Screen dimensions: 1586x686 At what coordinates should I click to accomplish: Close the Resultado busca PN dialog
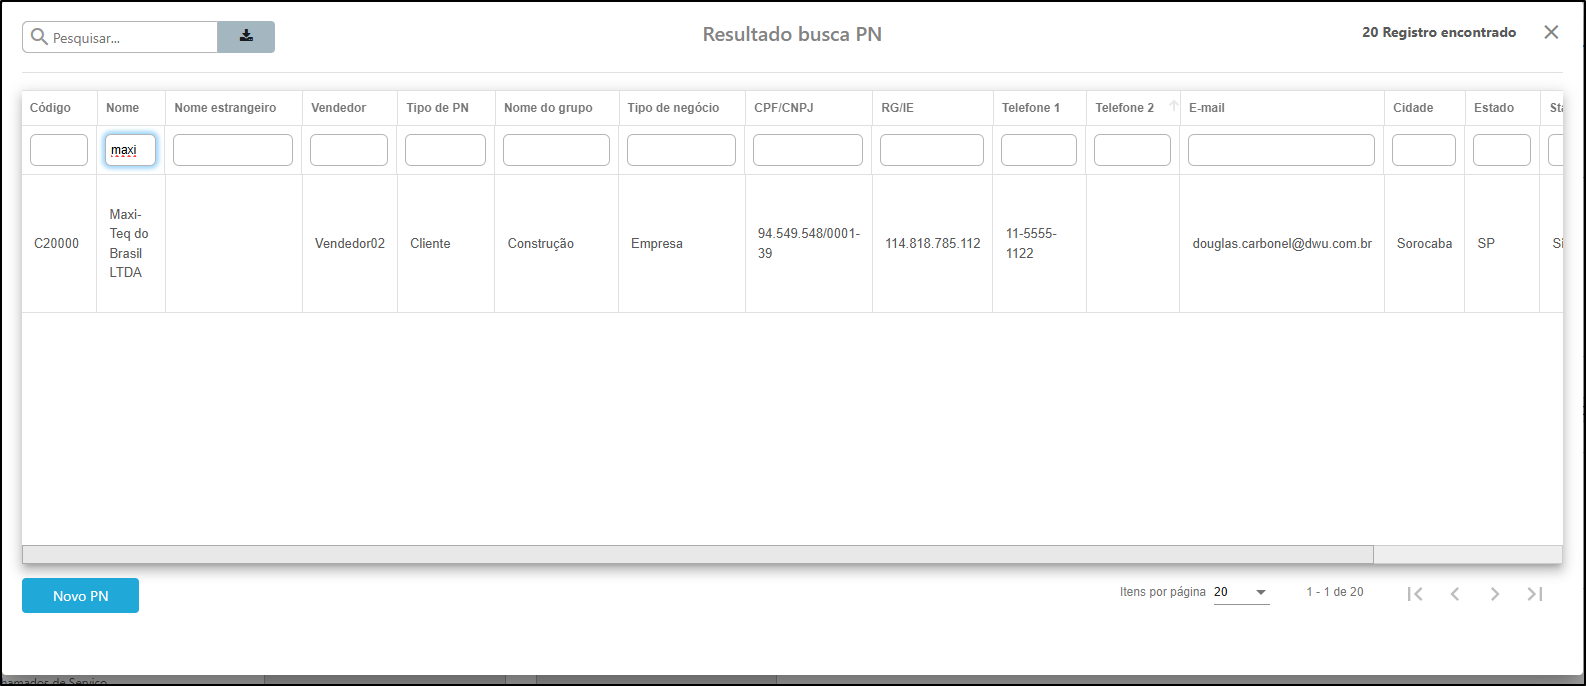pos(1551,32)
